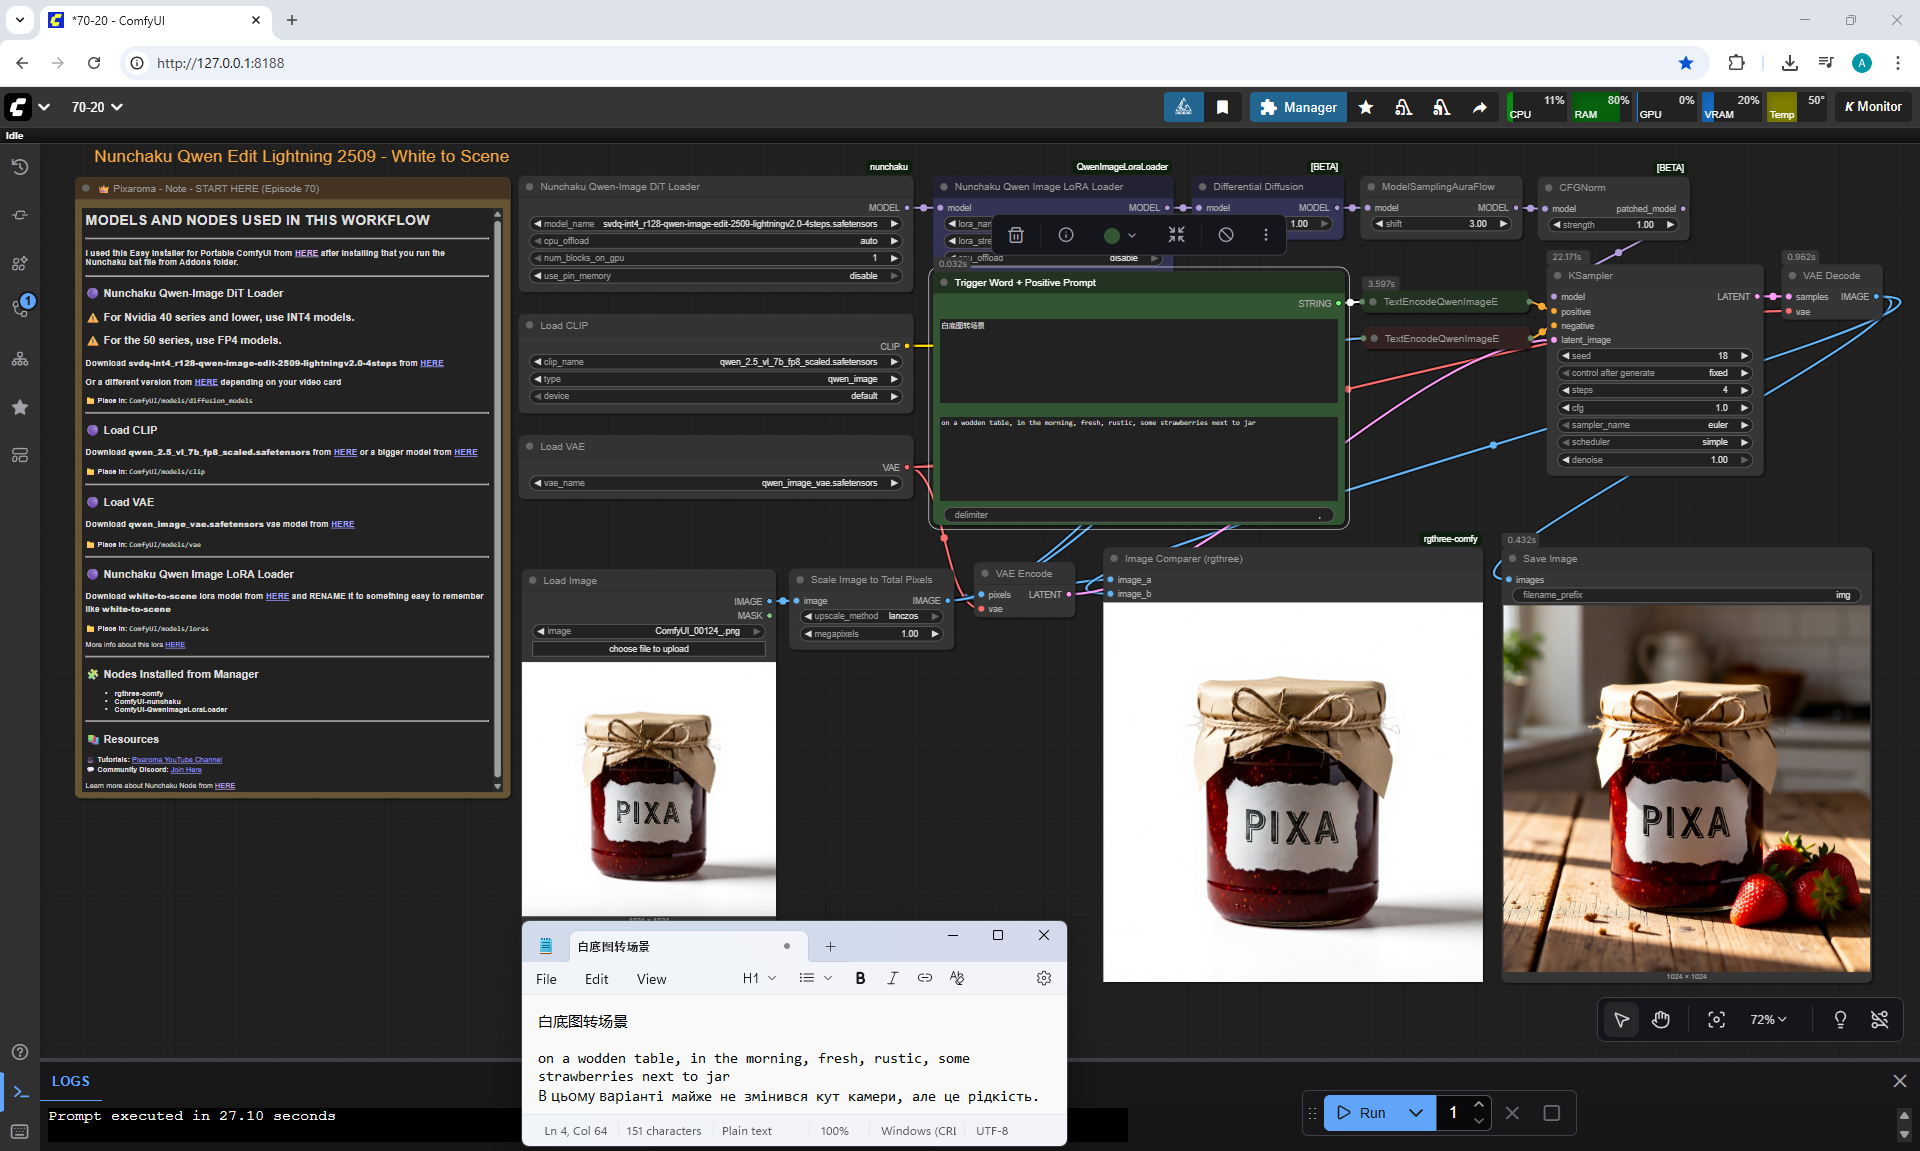The image size is (1920, 1151).
Task: Click the browser address bar URL
Action: pyautogui.click(x=221, y=63)
